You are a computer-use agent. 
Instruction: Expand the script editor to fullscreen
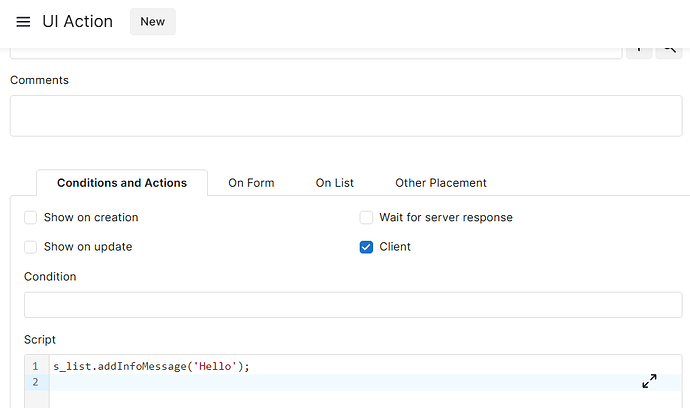coord(649,381)
